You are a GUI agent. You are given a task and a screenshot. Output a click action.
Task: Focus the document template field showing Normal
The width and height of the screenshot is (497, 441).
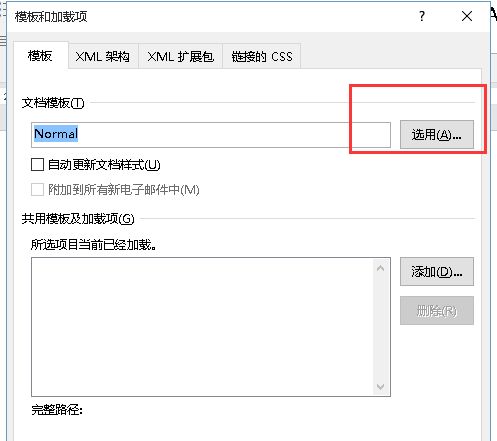click(x=211, y=135)
